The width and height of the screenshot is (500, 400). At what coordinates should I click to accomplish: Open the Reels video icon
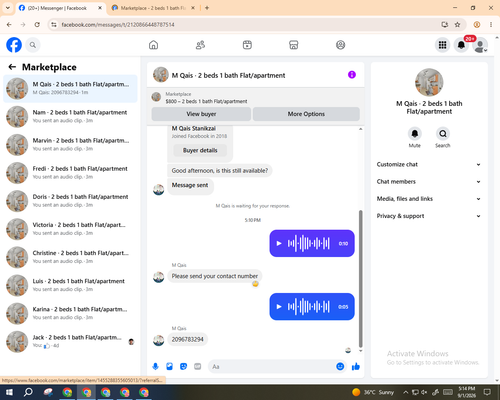pyautogui.click(x=247, y=45)
